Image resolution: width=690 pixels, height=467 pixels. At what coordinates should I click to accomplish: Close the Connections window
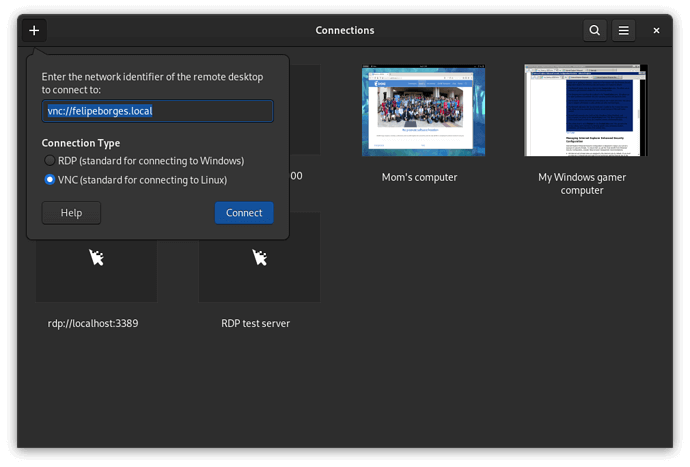pos(657,31)
